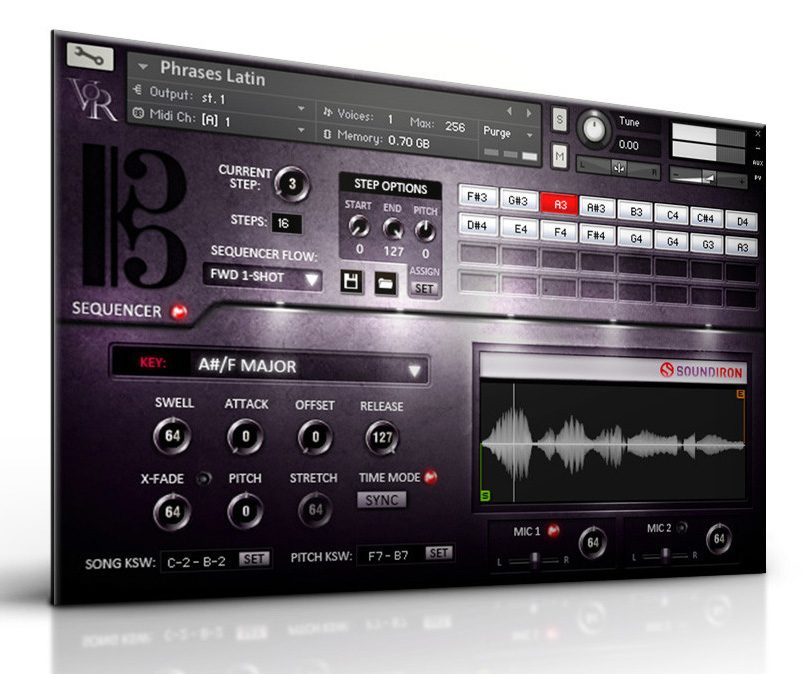Select the D#4 step

(x=477, y=225)
